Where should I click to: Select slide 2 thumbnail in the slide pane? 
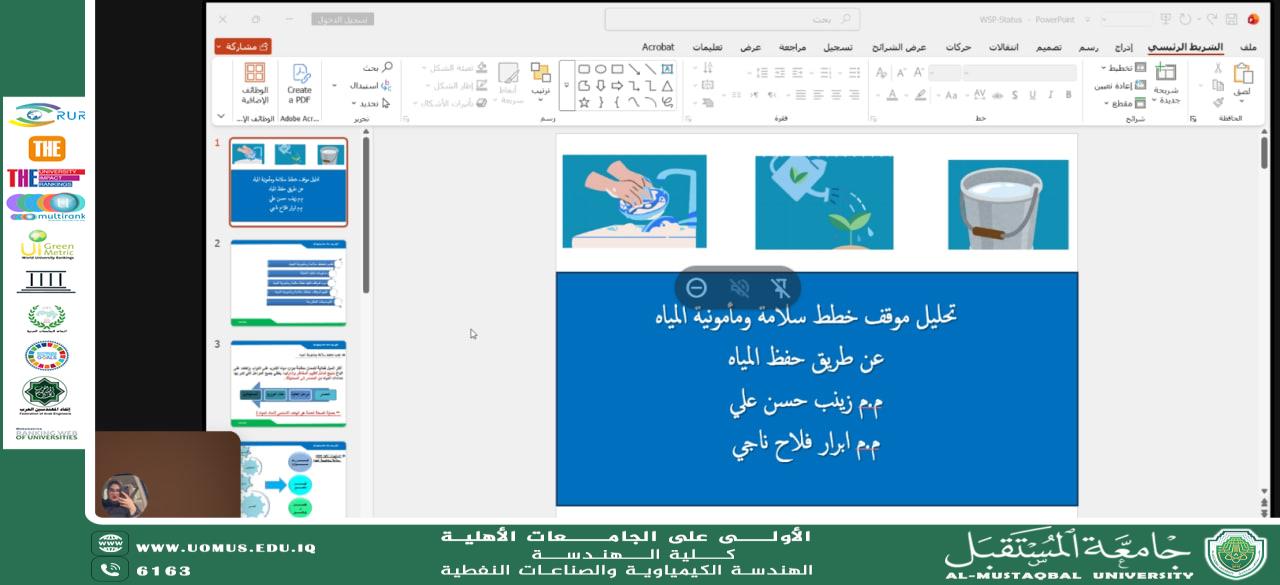(x=287, y=283)
